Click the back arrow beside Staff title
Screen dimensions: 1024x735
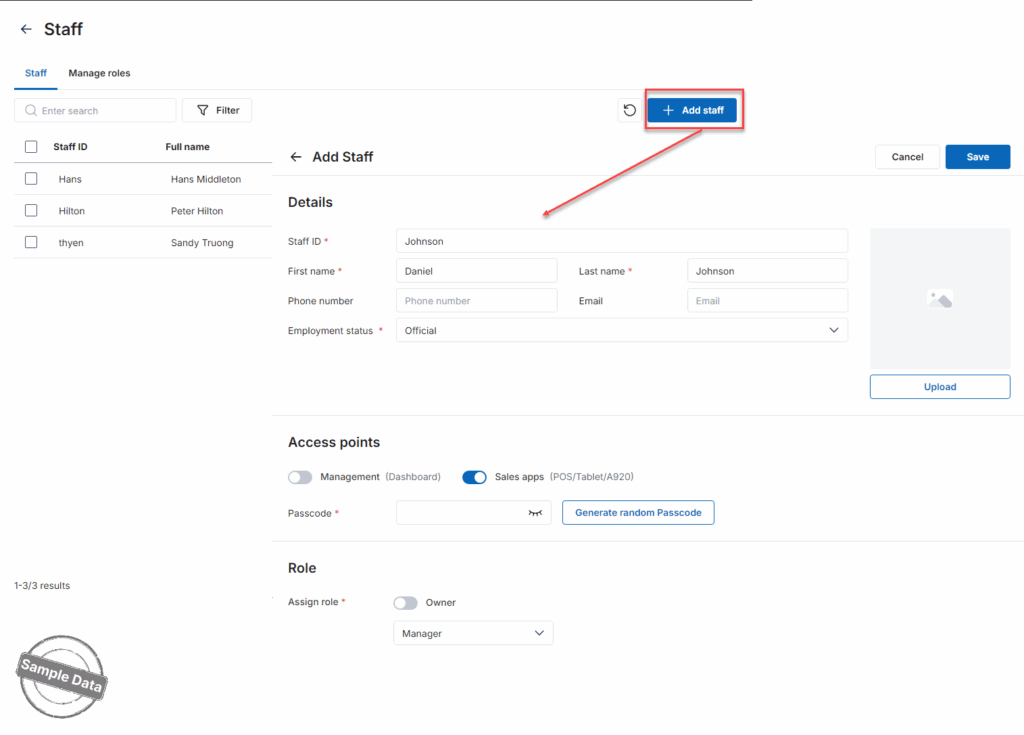click(26, 30)
